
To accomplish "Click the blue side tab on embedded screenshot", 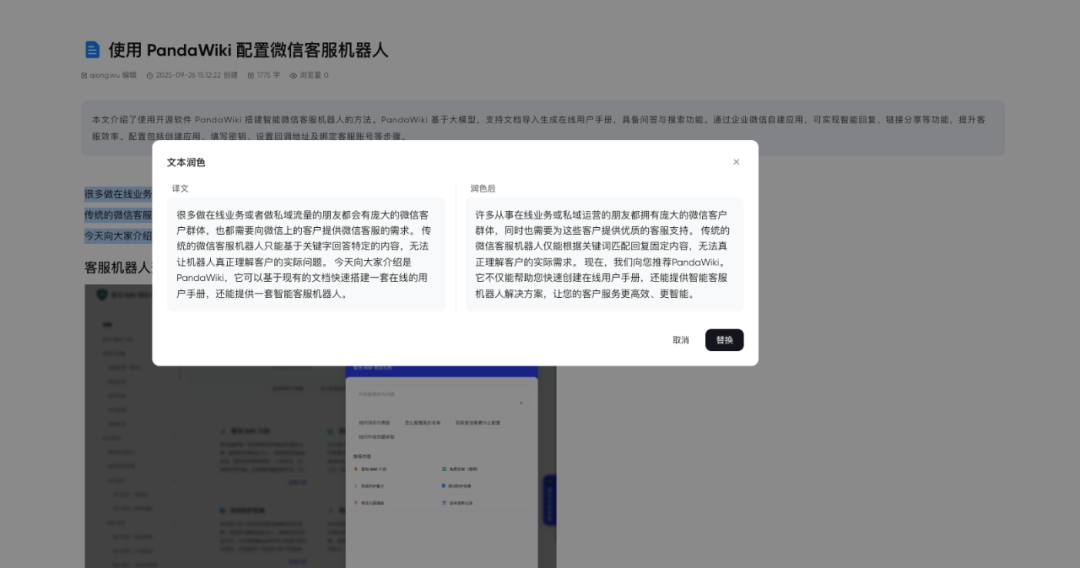I will click(x=549, y=500).
